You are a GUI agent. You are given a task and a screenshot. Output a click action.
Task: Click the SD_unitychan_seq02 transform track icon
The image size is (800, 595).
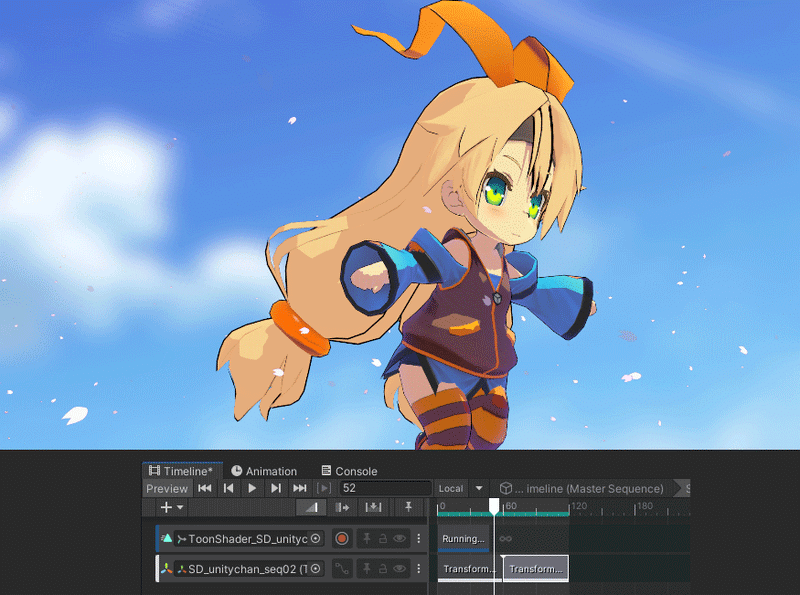(x=166, y=568)
